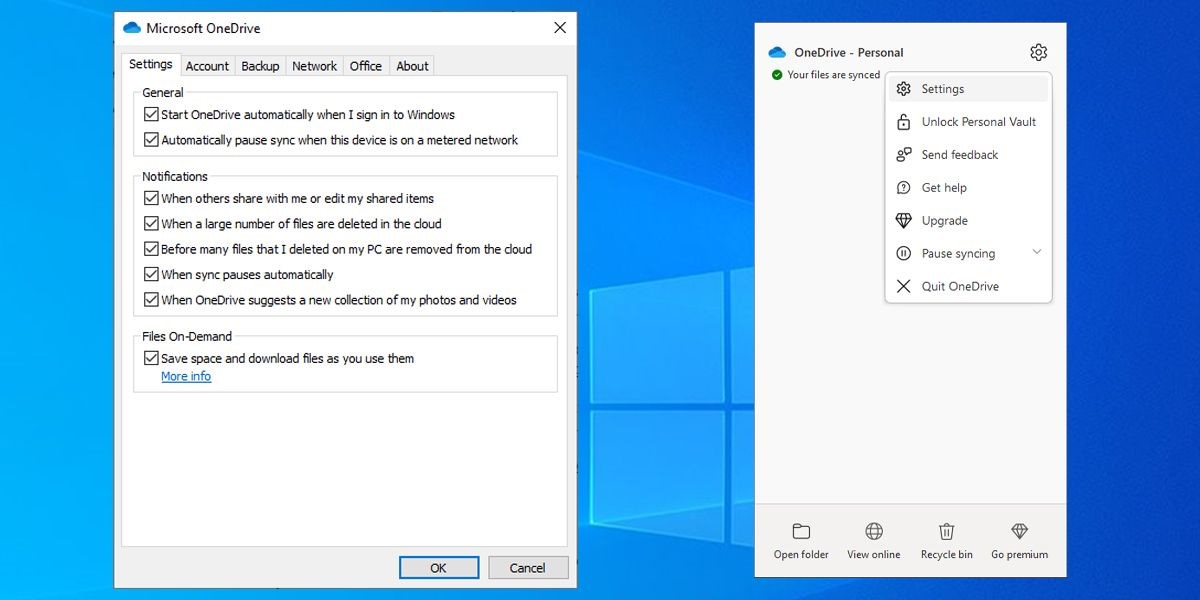Click the More info link
The image size is (1200, 600).
[x=186, y=376]
